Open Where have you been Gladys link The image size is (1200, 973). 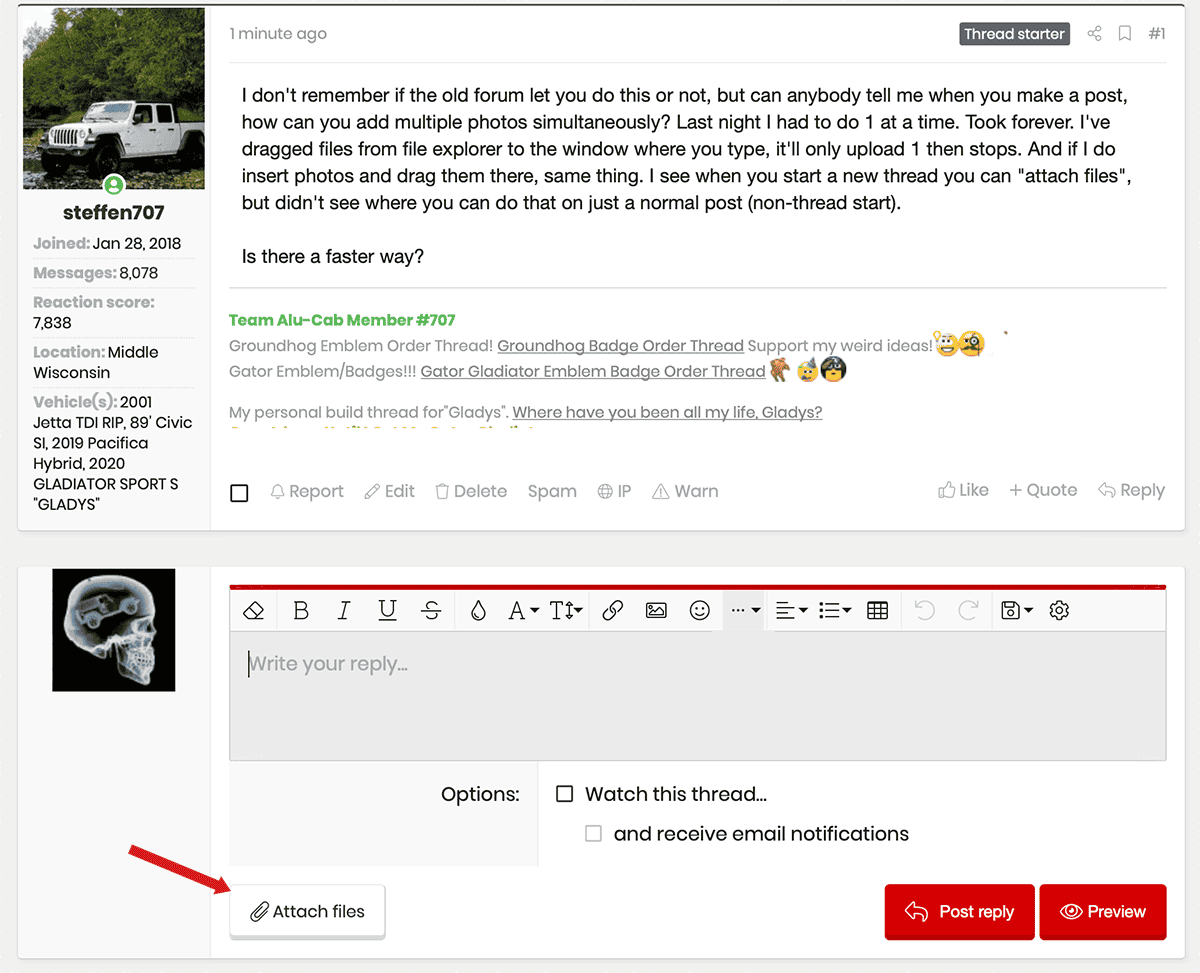667,412
